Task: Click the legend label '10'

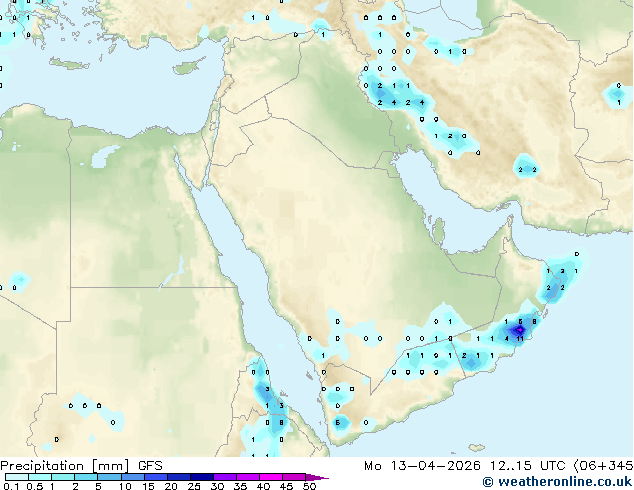Action: click(125, 486)
